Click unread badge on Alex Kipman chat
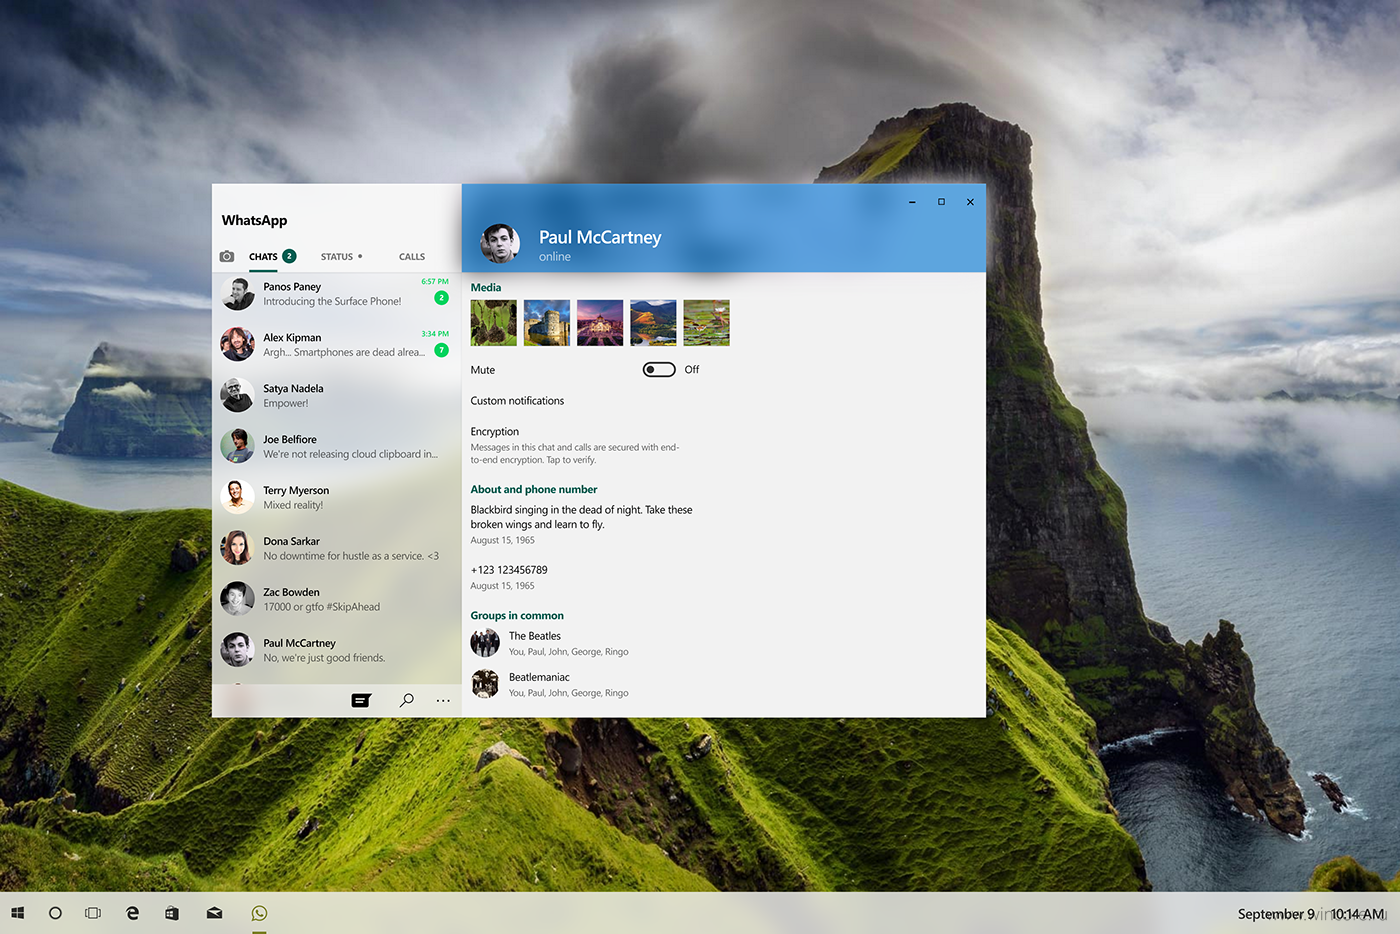This screenshot has width=1400, height=934. 441,350
